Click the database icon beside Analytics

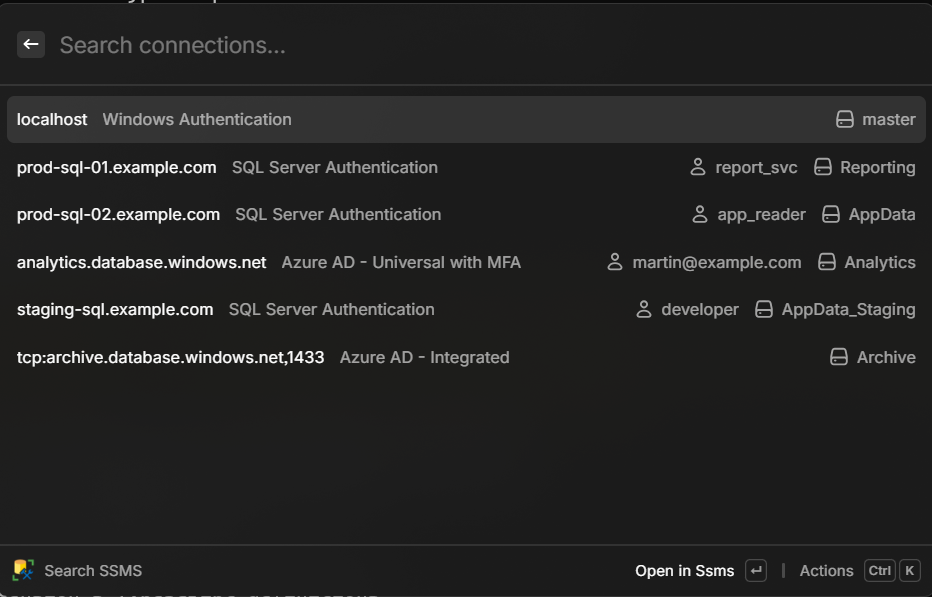[827, 262]
